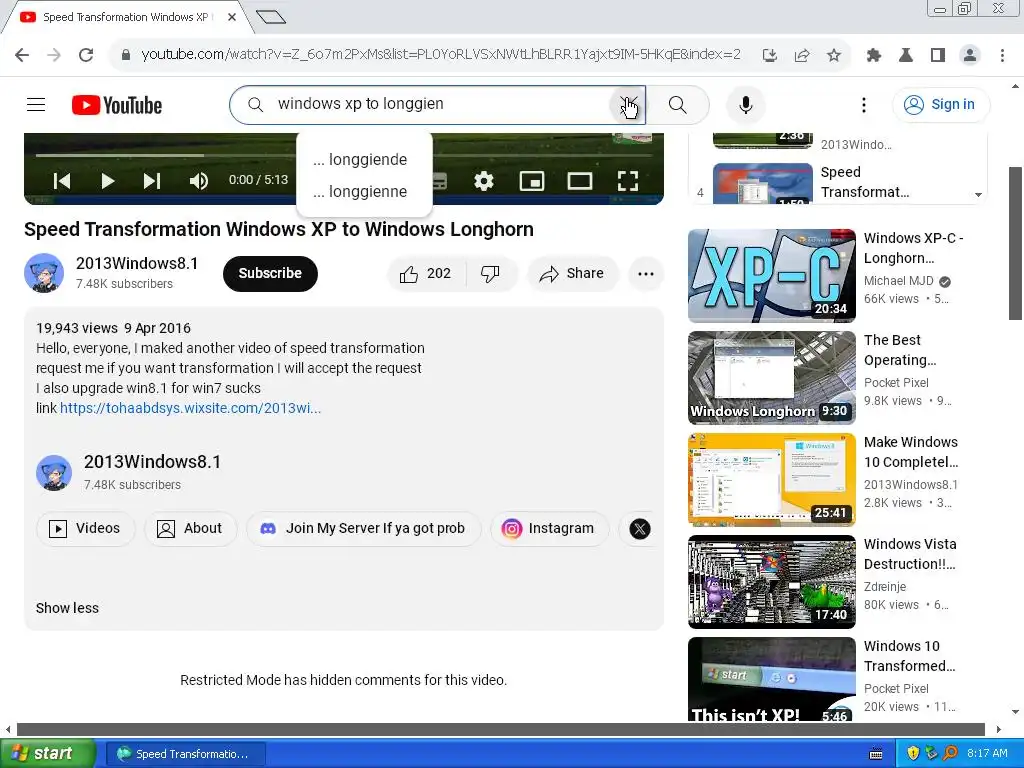Open Michael MJD channel name
This screenshot has width=1024, height=768.
click(x=899, y=281)
